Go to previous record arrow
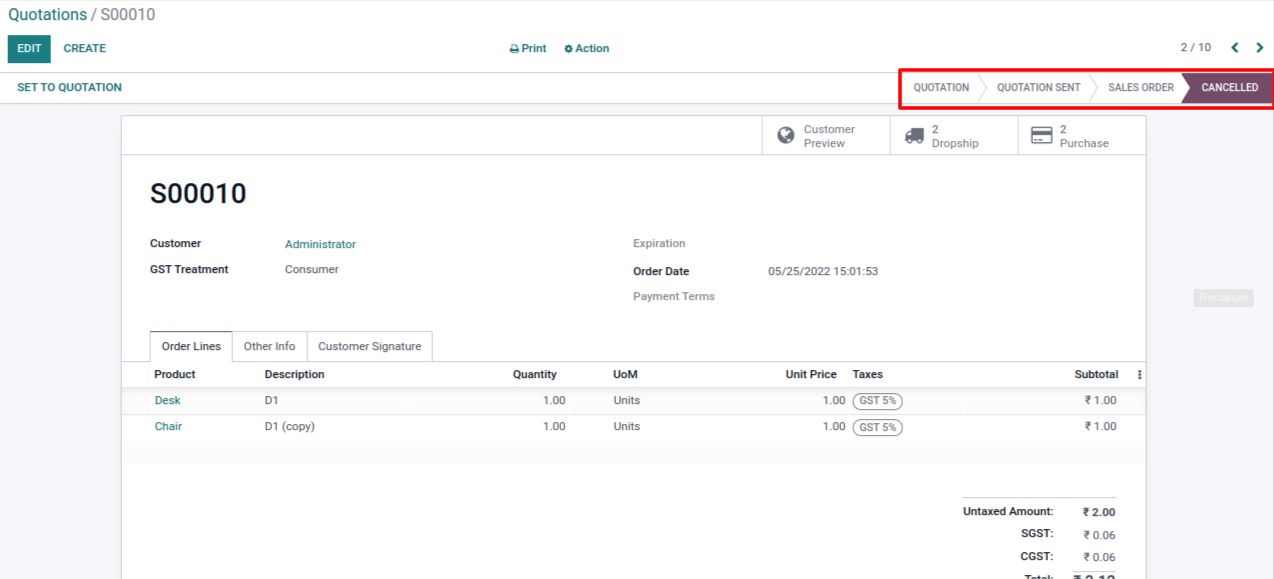The width and height of the screenshot is (1274, 579). [x=1234, y=48]
